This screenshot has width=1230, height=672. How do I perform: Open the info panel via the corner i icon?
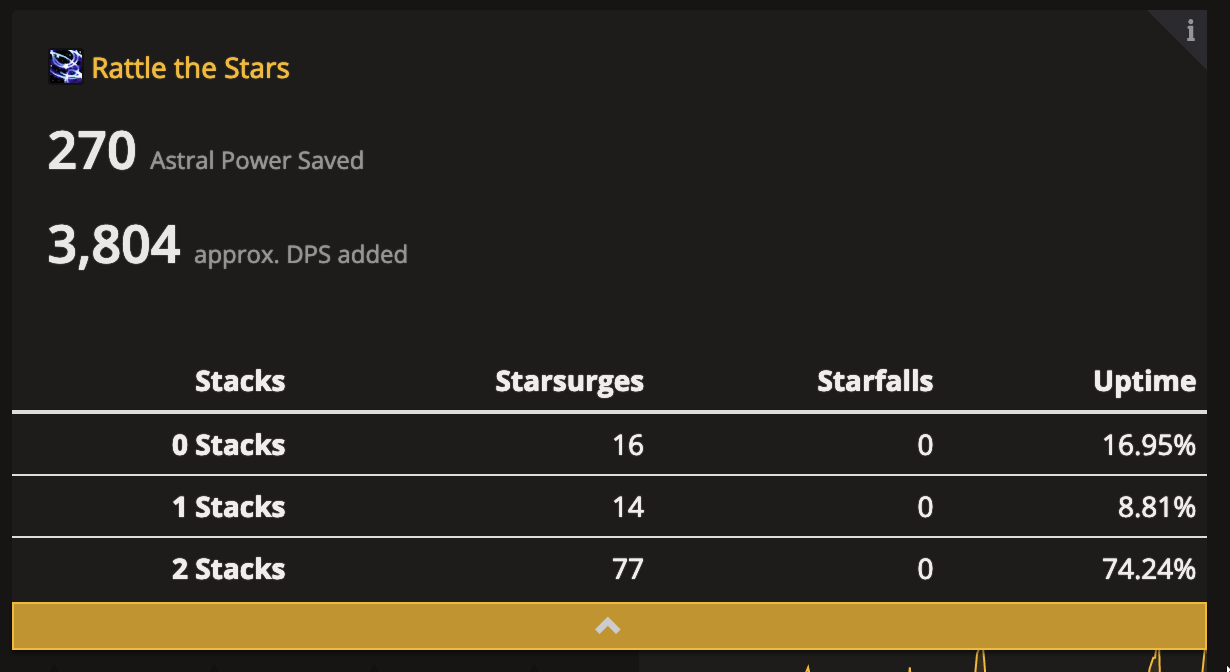1191,31
